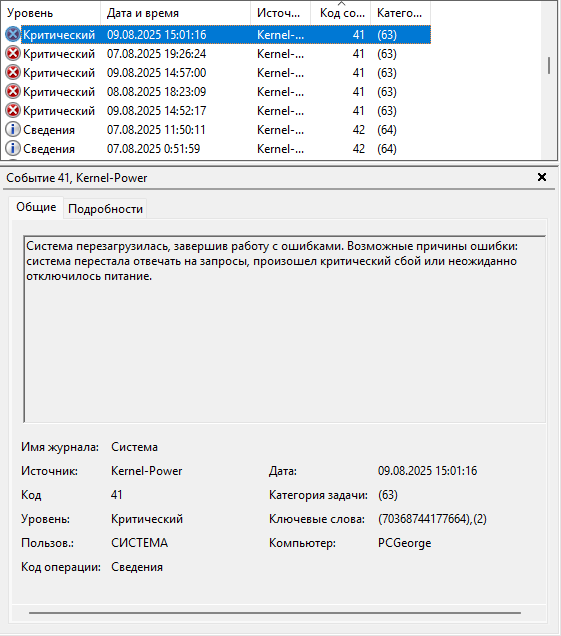Click info icon of 07.08.2025 11:50:11 event
Screen dimensions: 561x636
[13, 130]
